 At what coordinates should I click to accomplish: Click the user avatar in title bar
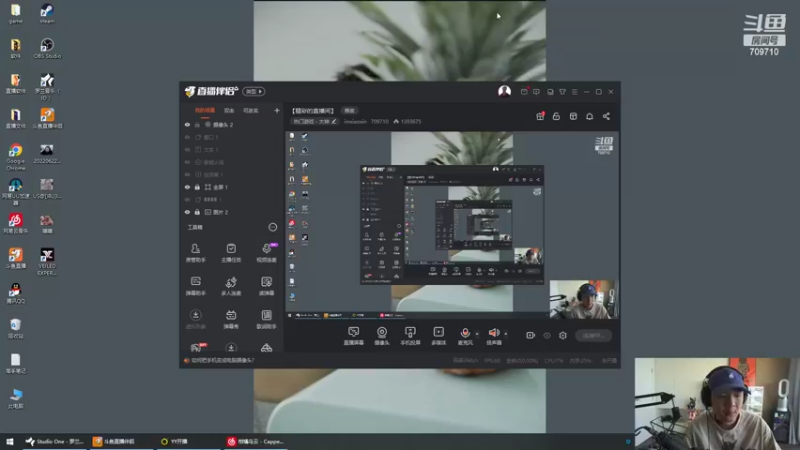pos(504,91)
